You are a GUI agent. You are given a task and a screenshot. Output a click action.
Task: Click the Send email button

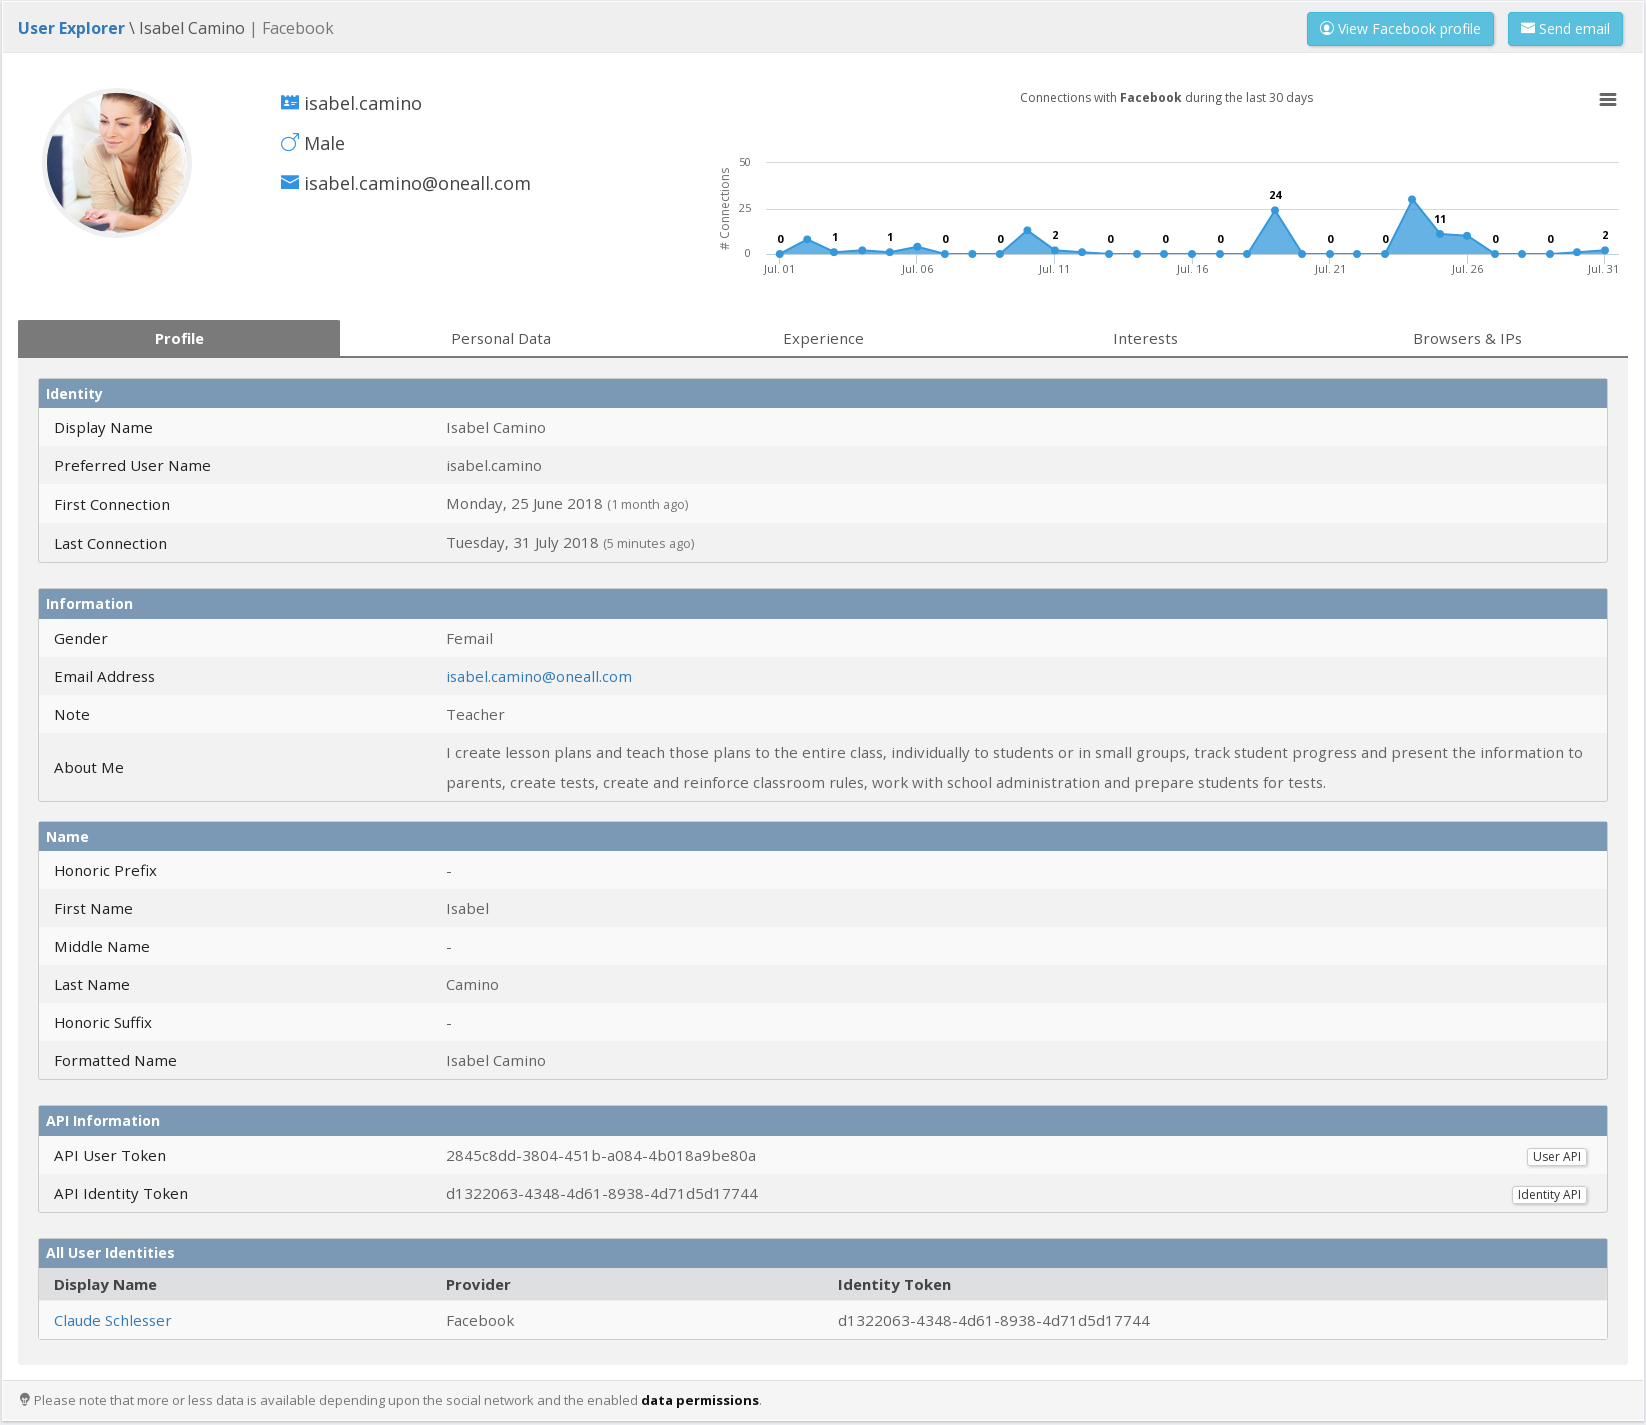1565,29
